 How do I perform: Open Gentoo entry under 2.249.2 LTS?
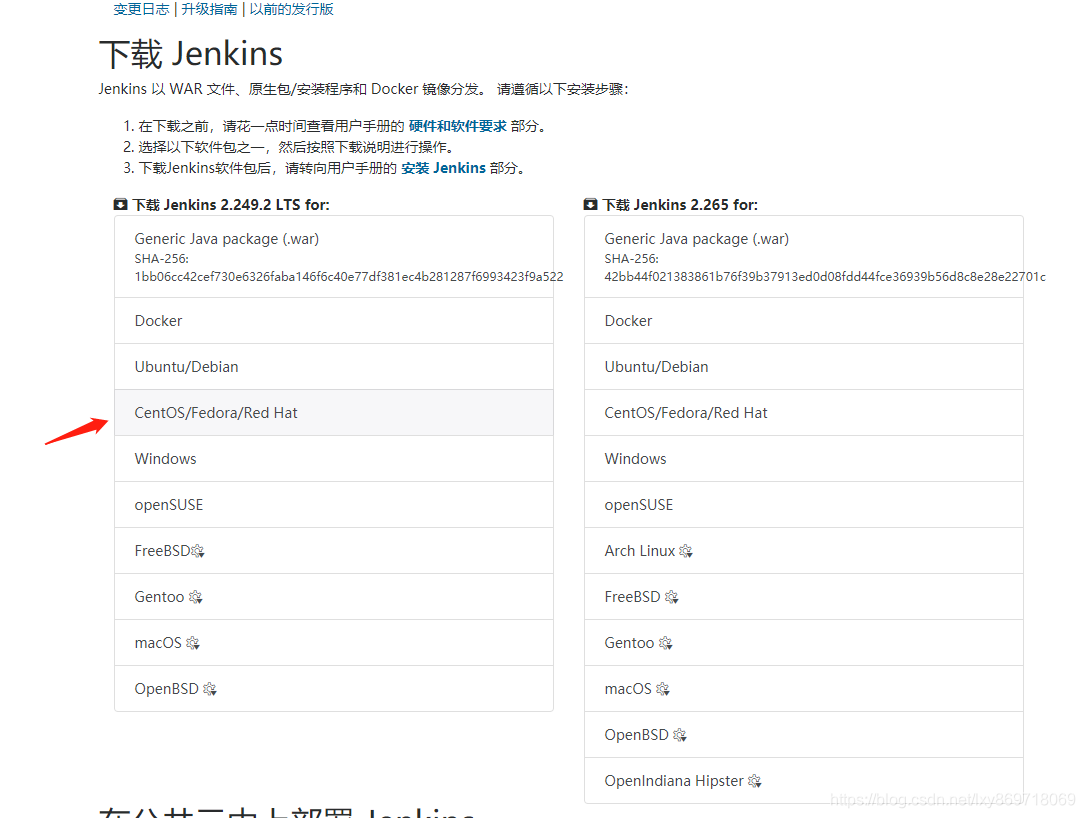point(334,597)
